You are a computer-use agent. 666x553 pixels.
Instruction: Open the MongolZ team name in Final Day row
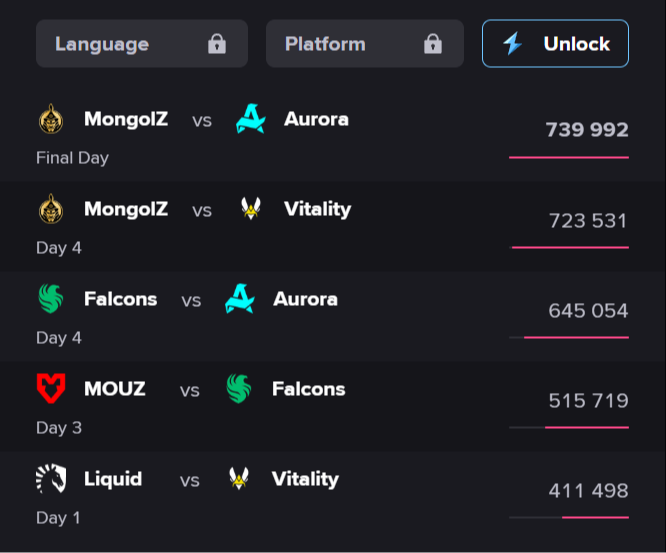[x=126, y=120]
